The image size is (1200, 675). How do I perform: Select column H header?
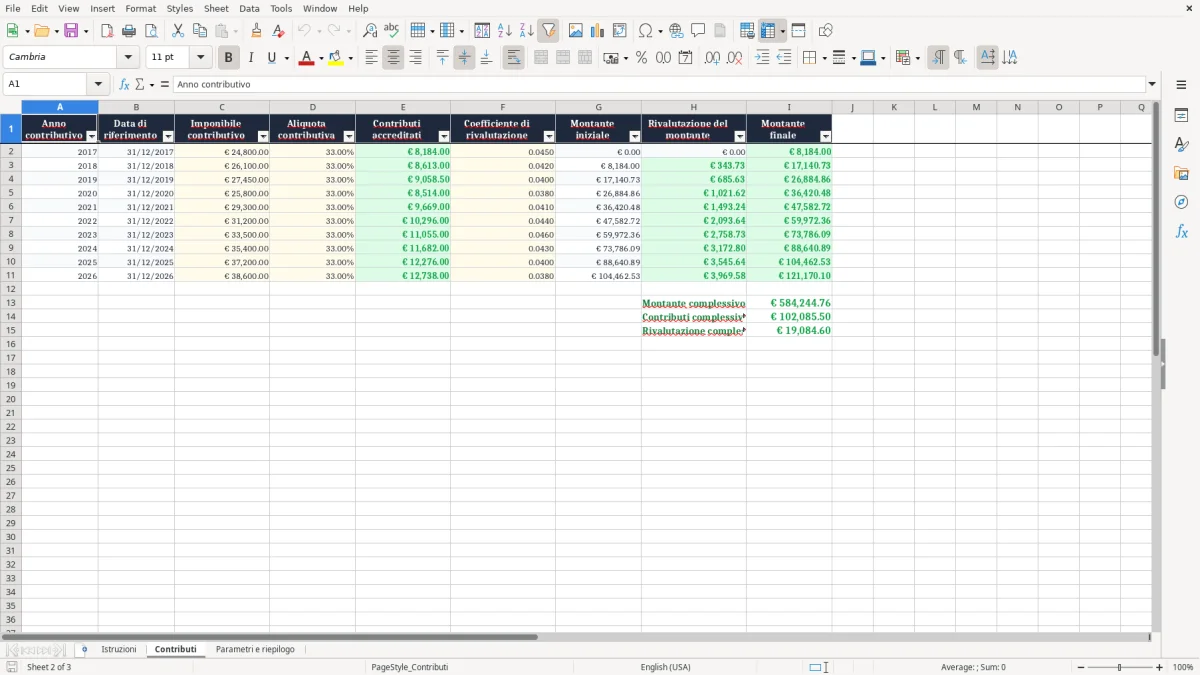pyautogui.click(x=694, y=107)
